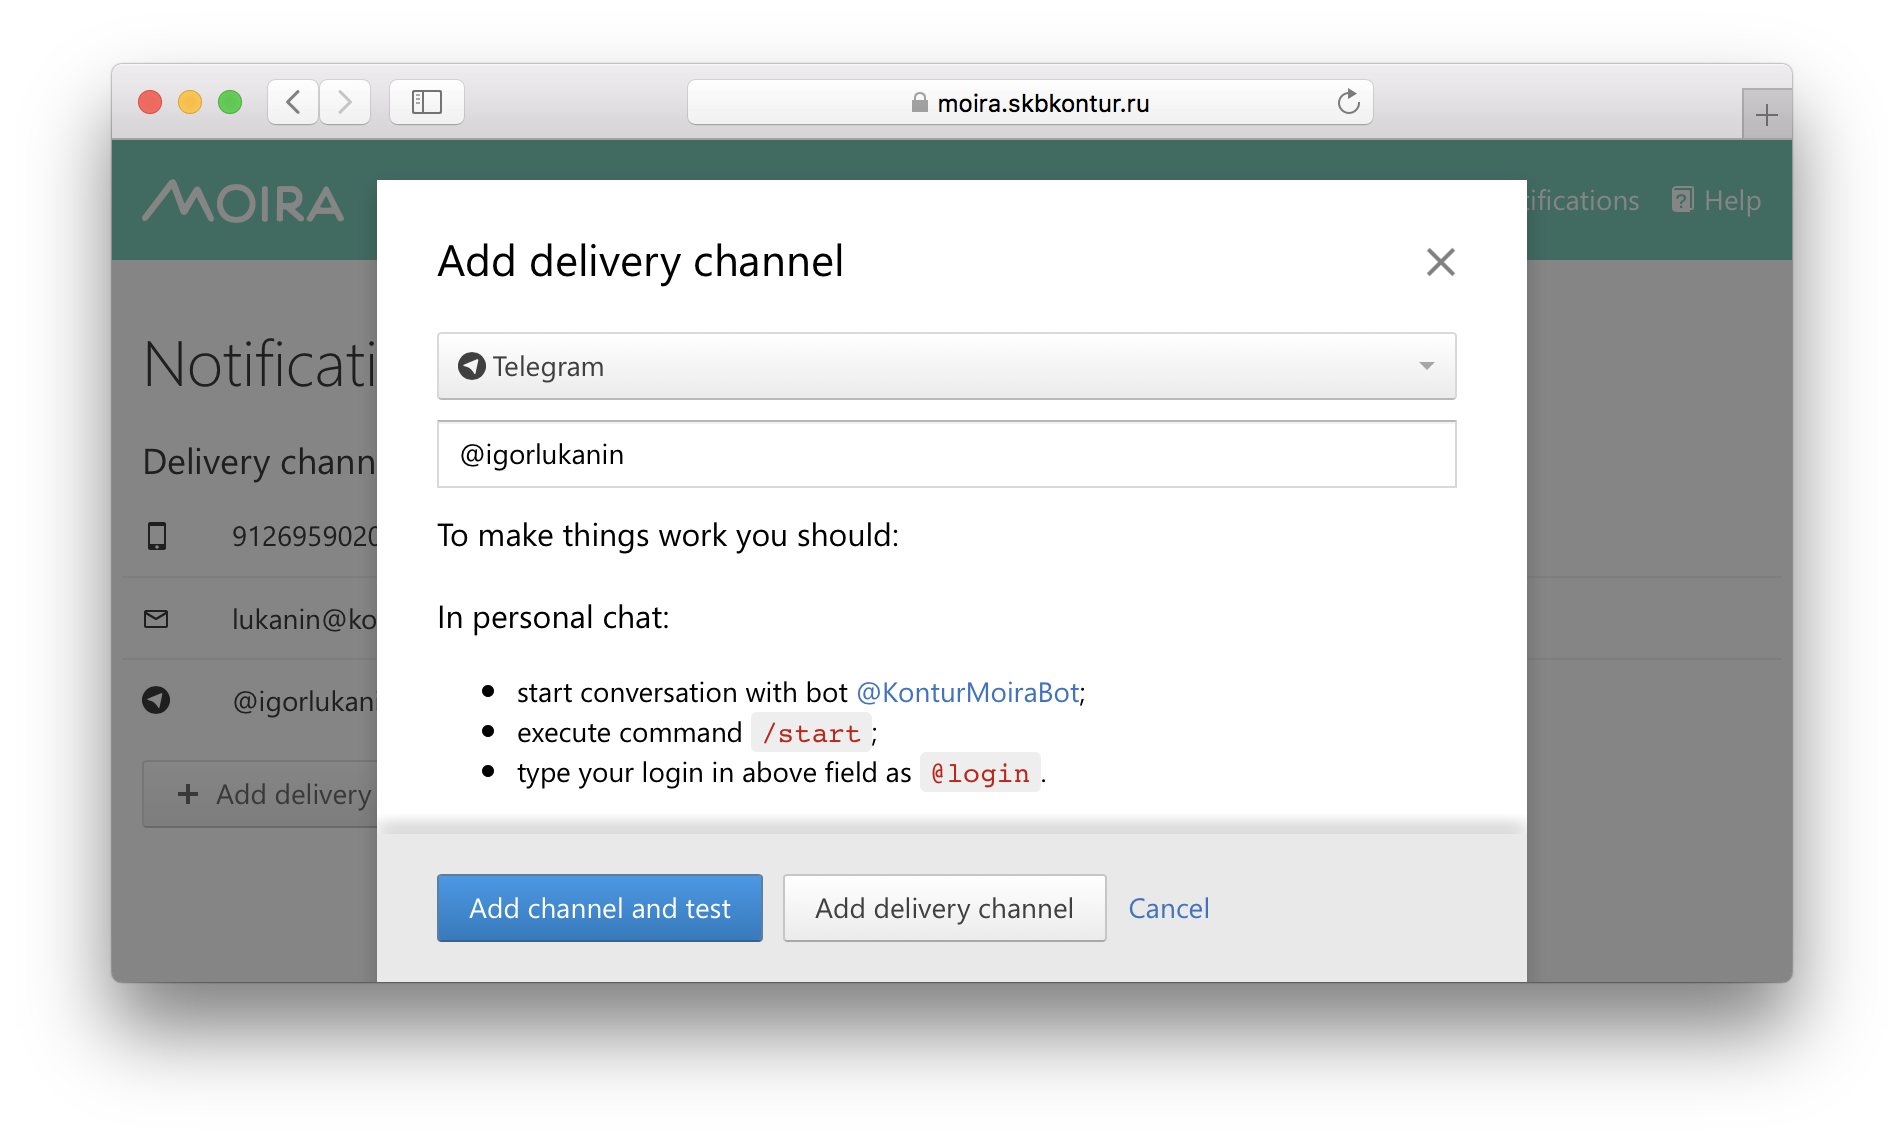
Task: Click the moira.skbkontur.ru address bar
Action: pos(1030,103)
